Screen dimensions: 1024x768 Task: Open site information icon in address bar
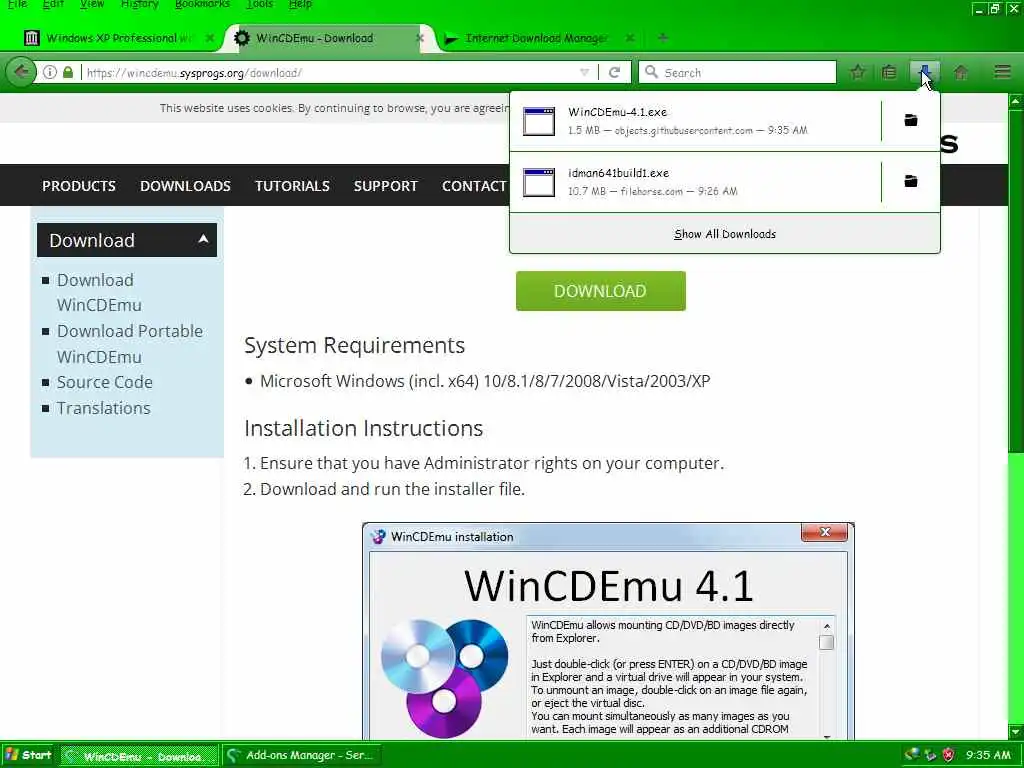click(50, 72)
